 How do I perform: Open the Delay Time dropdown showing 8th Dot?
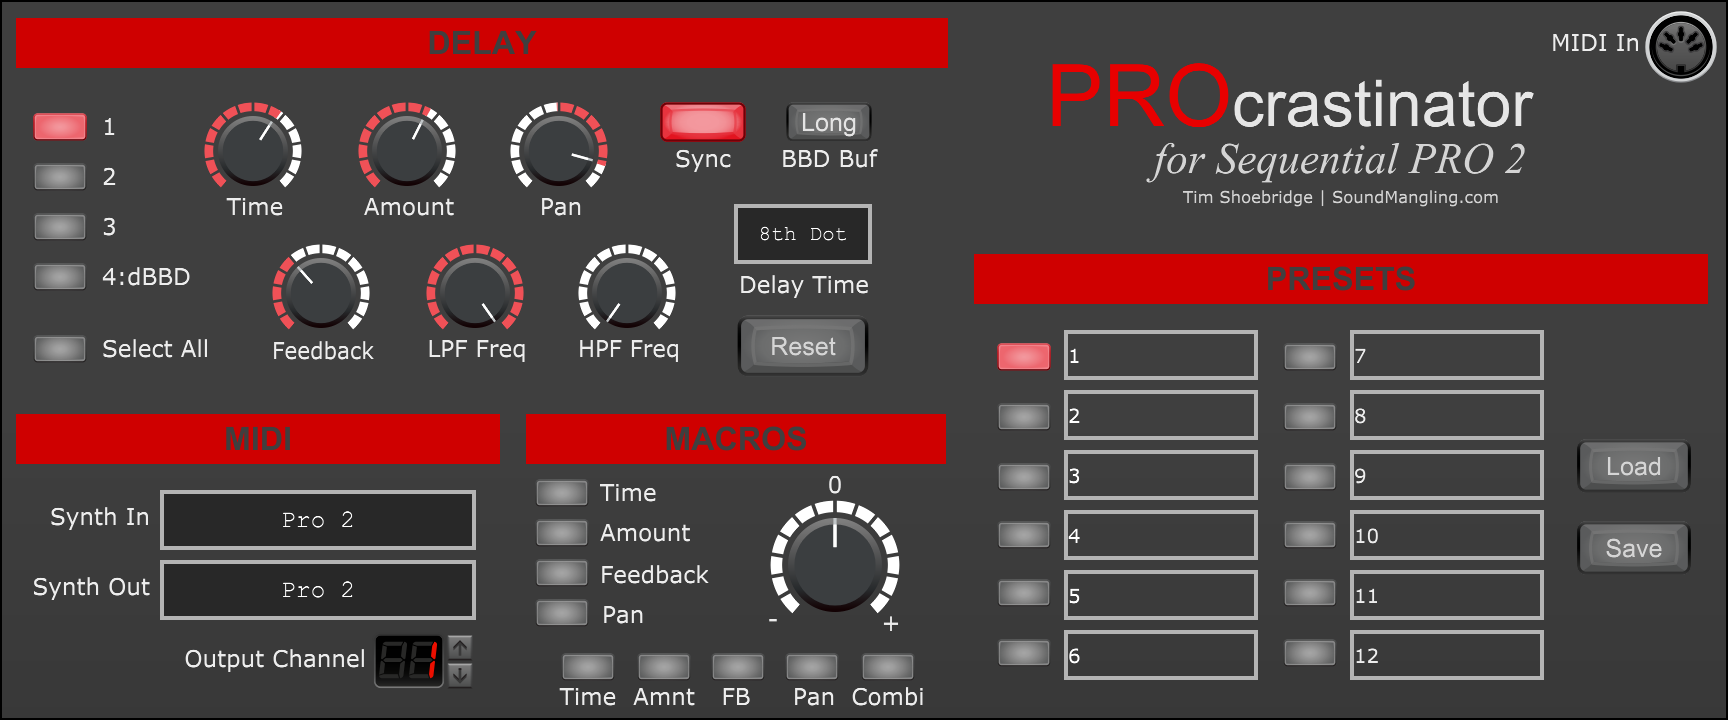pyautogui.click(x=803, y=234)
